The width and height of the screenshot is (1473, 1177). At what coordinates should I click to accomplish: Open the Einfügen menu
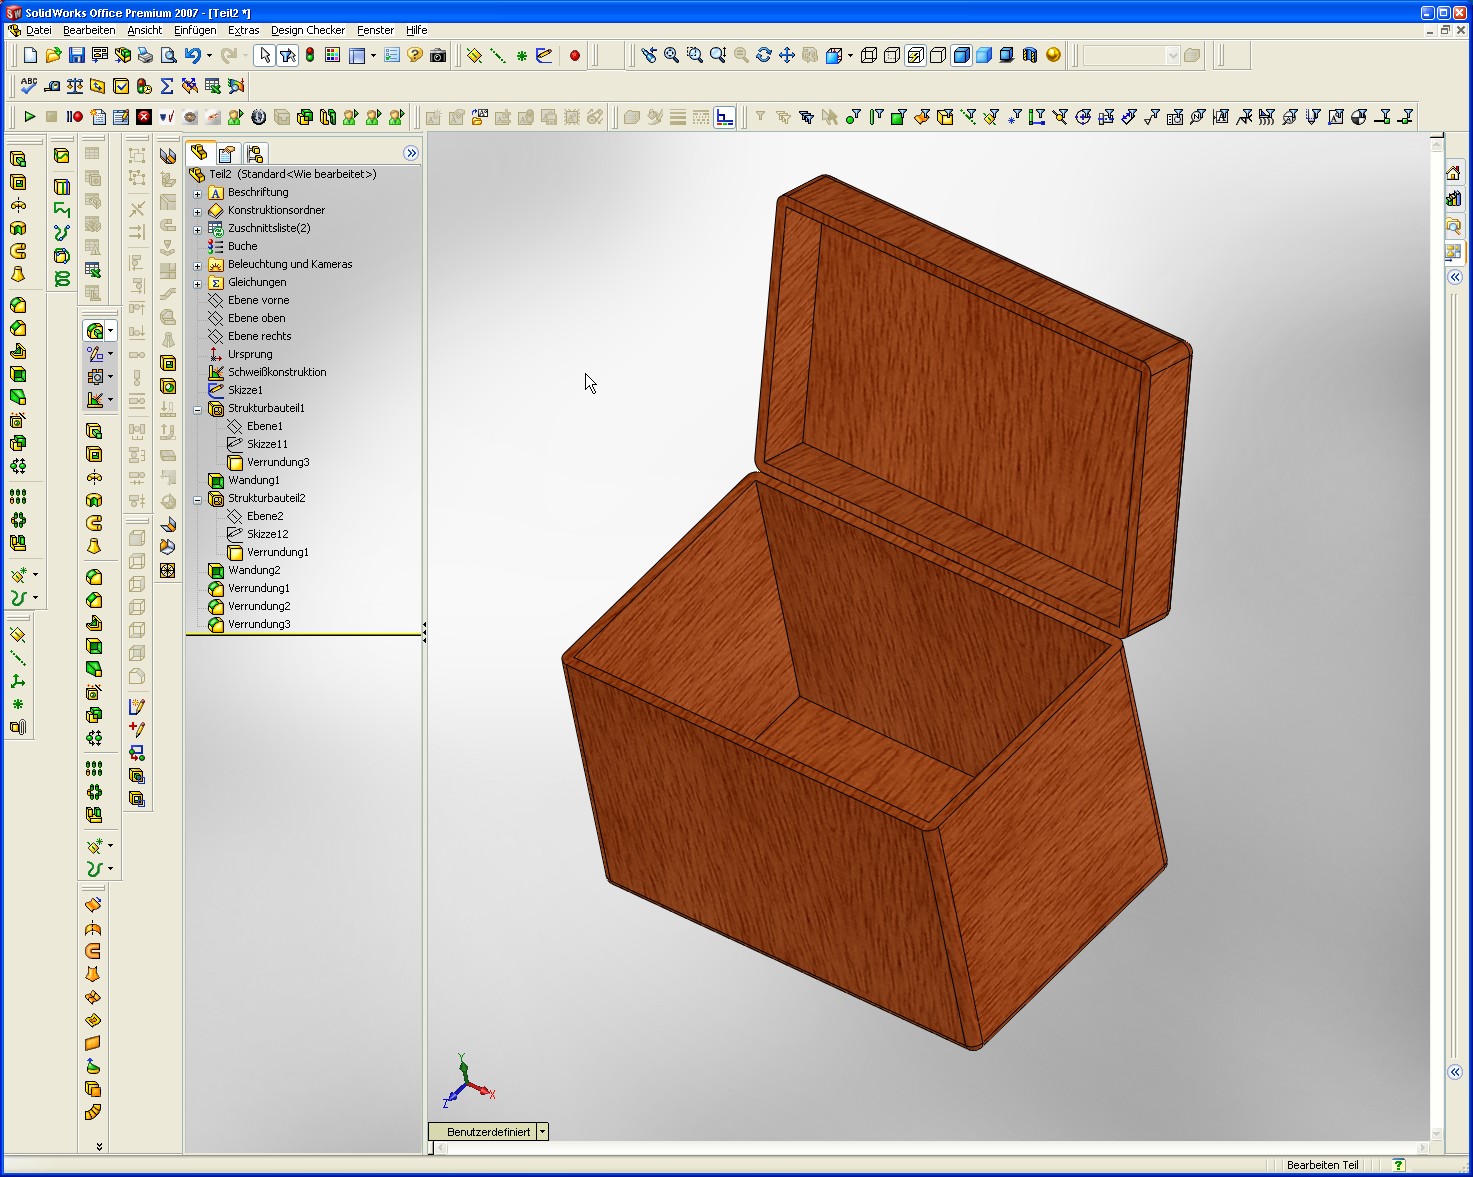(x=195, y=30)
